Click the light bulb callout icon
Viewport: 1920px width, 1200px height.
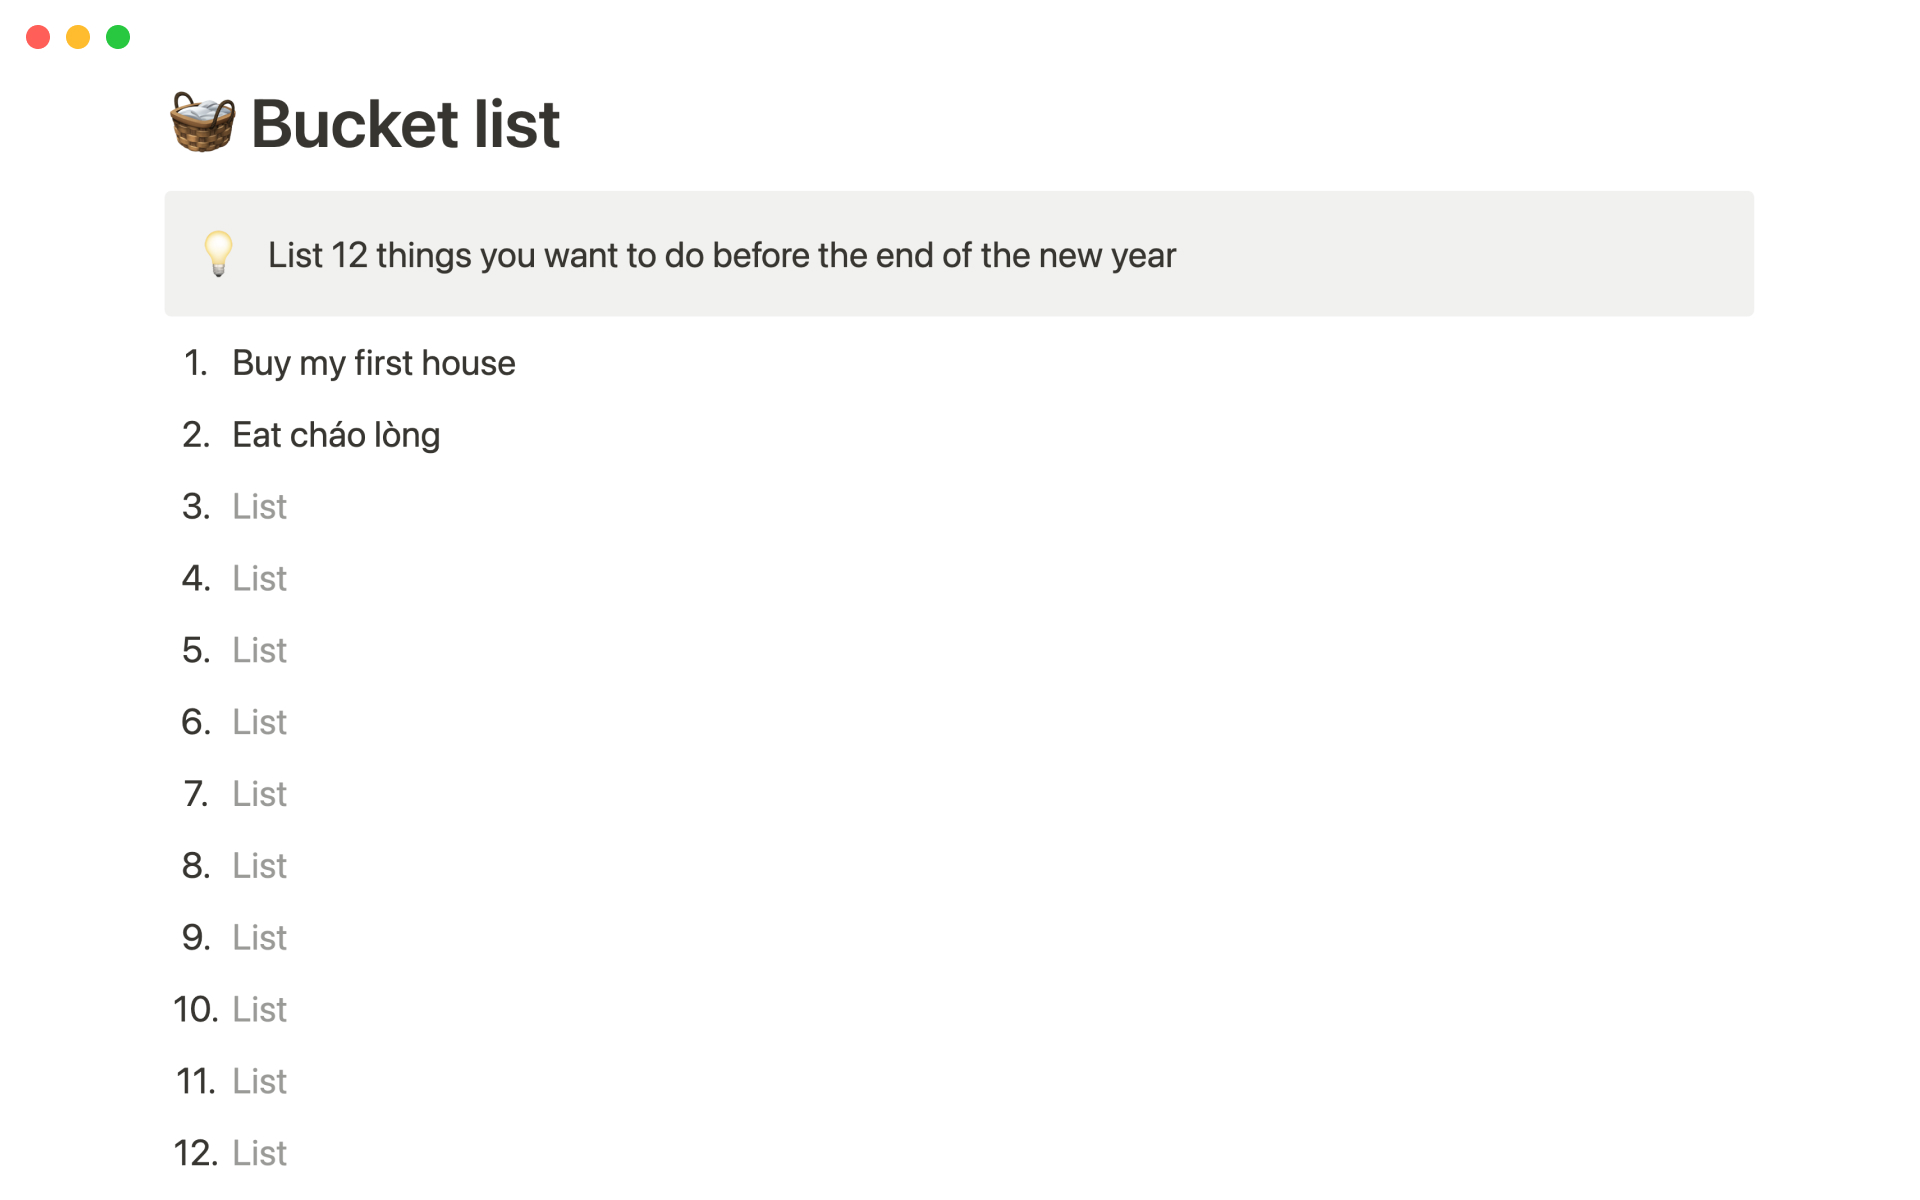point(218,254)
